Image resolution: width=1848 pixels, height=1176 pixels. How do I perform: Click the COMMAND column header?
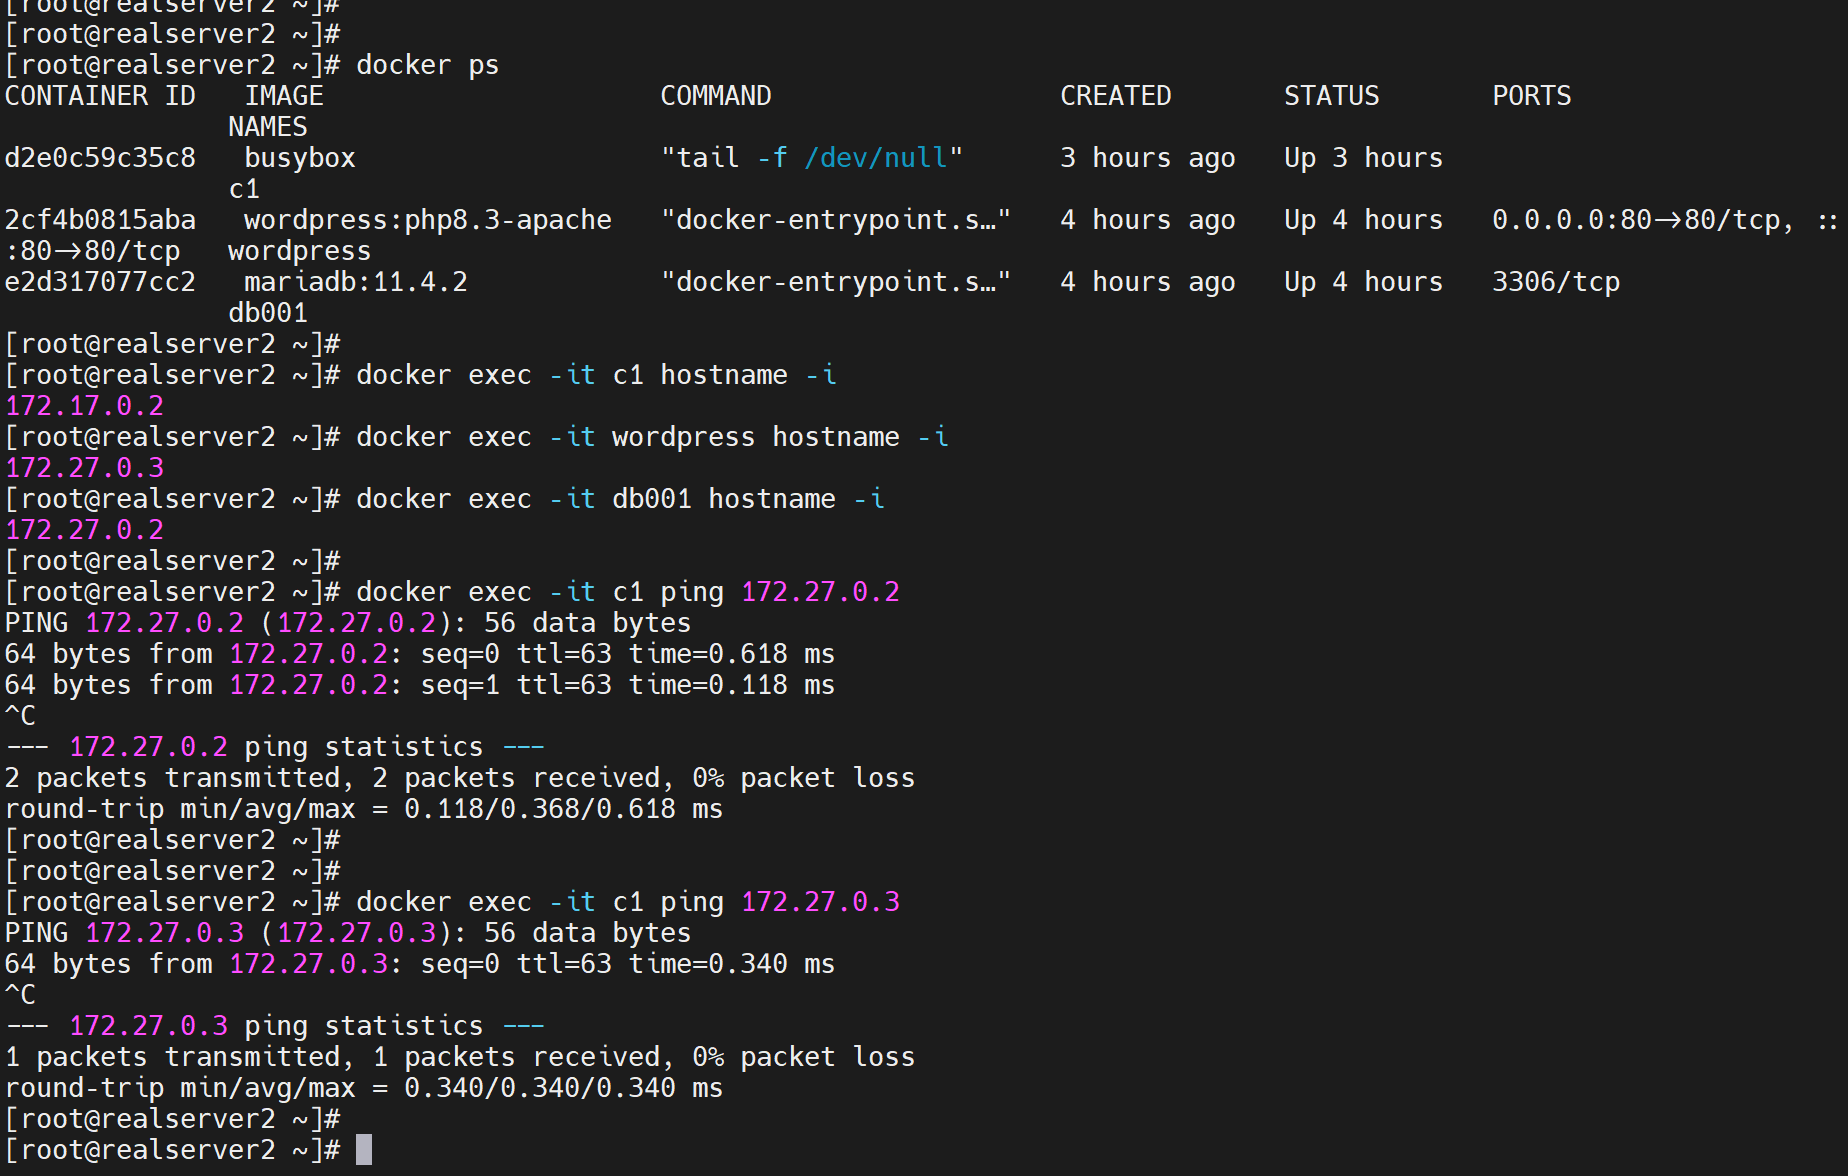coord(715,96)
